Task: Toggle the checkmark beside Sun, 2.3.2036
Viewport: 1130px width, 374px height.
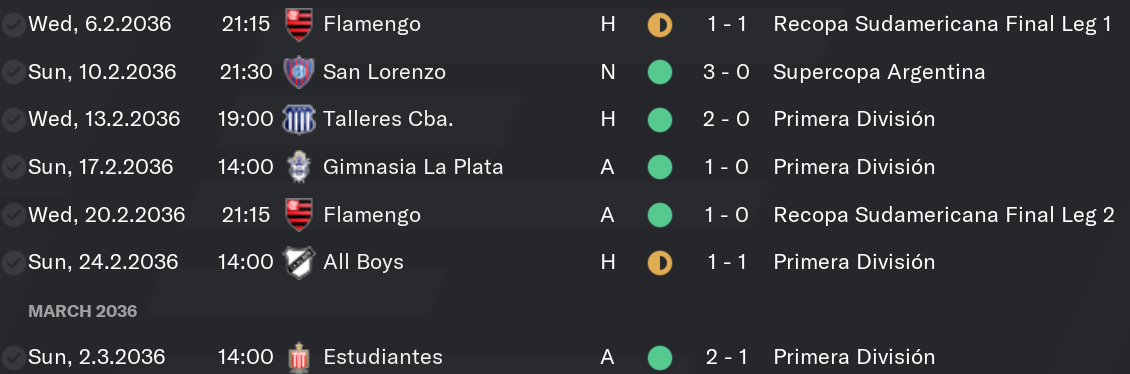Action: point(13,357)
